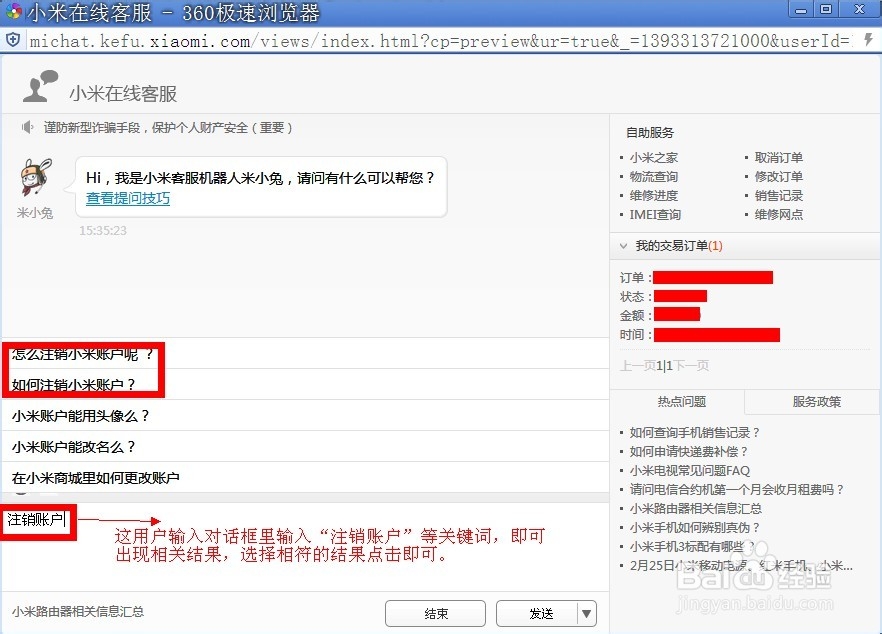Screen dimensions: 882x634
Task: Click the 360 browser logo icon
Action: 12,11
